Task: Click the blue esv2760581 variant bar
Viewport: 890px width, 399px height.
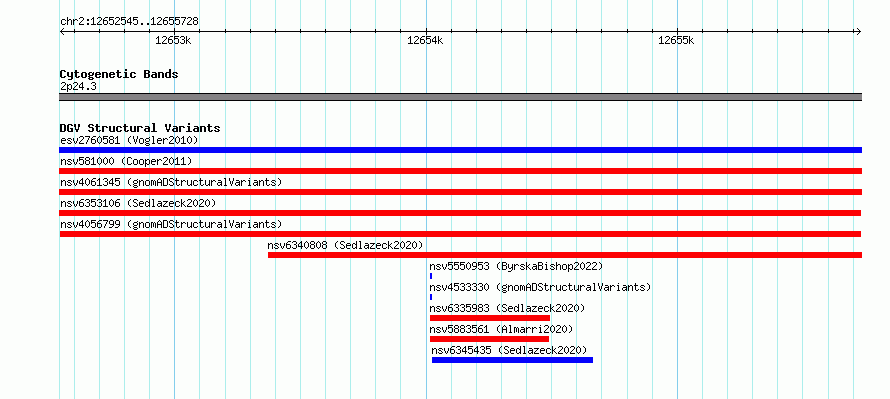Action: 460,150
